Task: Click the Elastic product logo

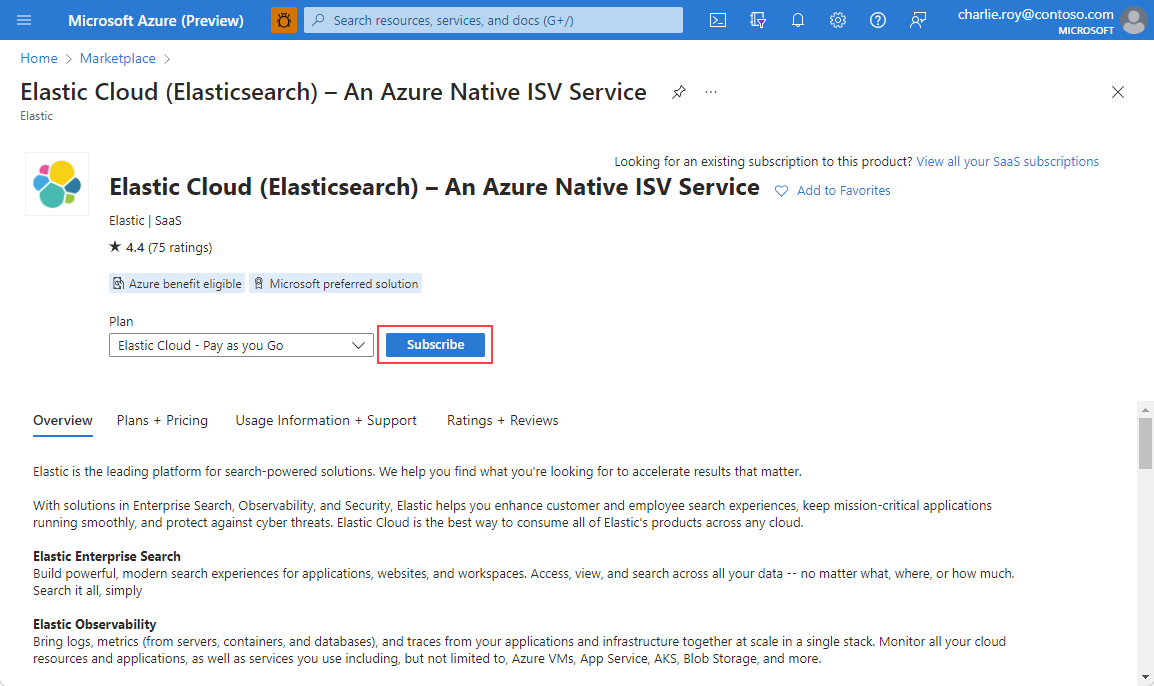Action: click(x=57, y=184)
